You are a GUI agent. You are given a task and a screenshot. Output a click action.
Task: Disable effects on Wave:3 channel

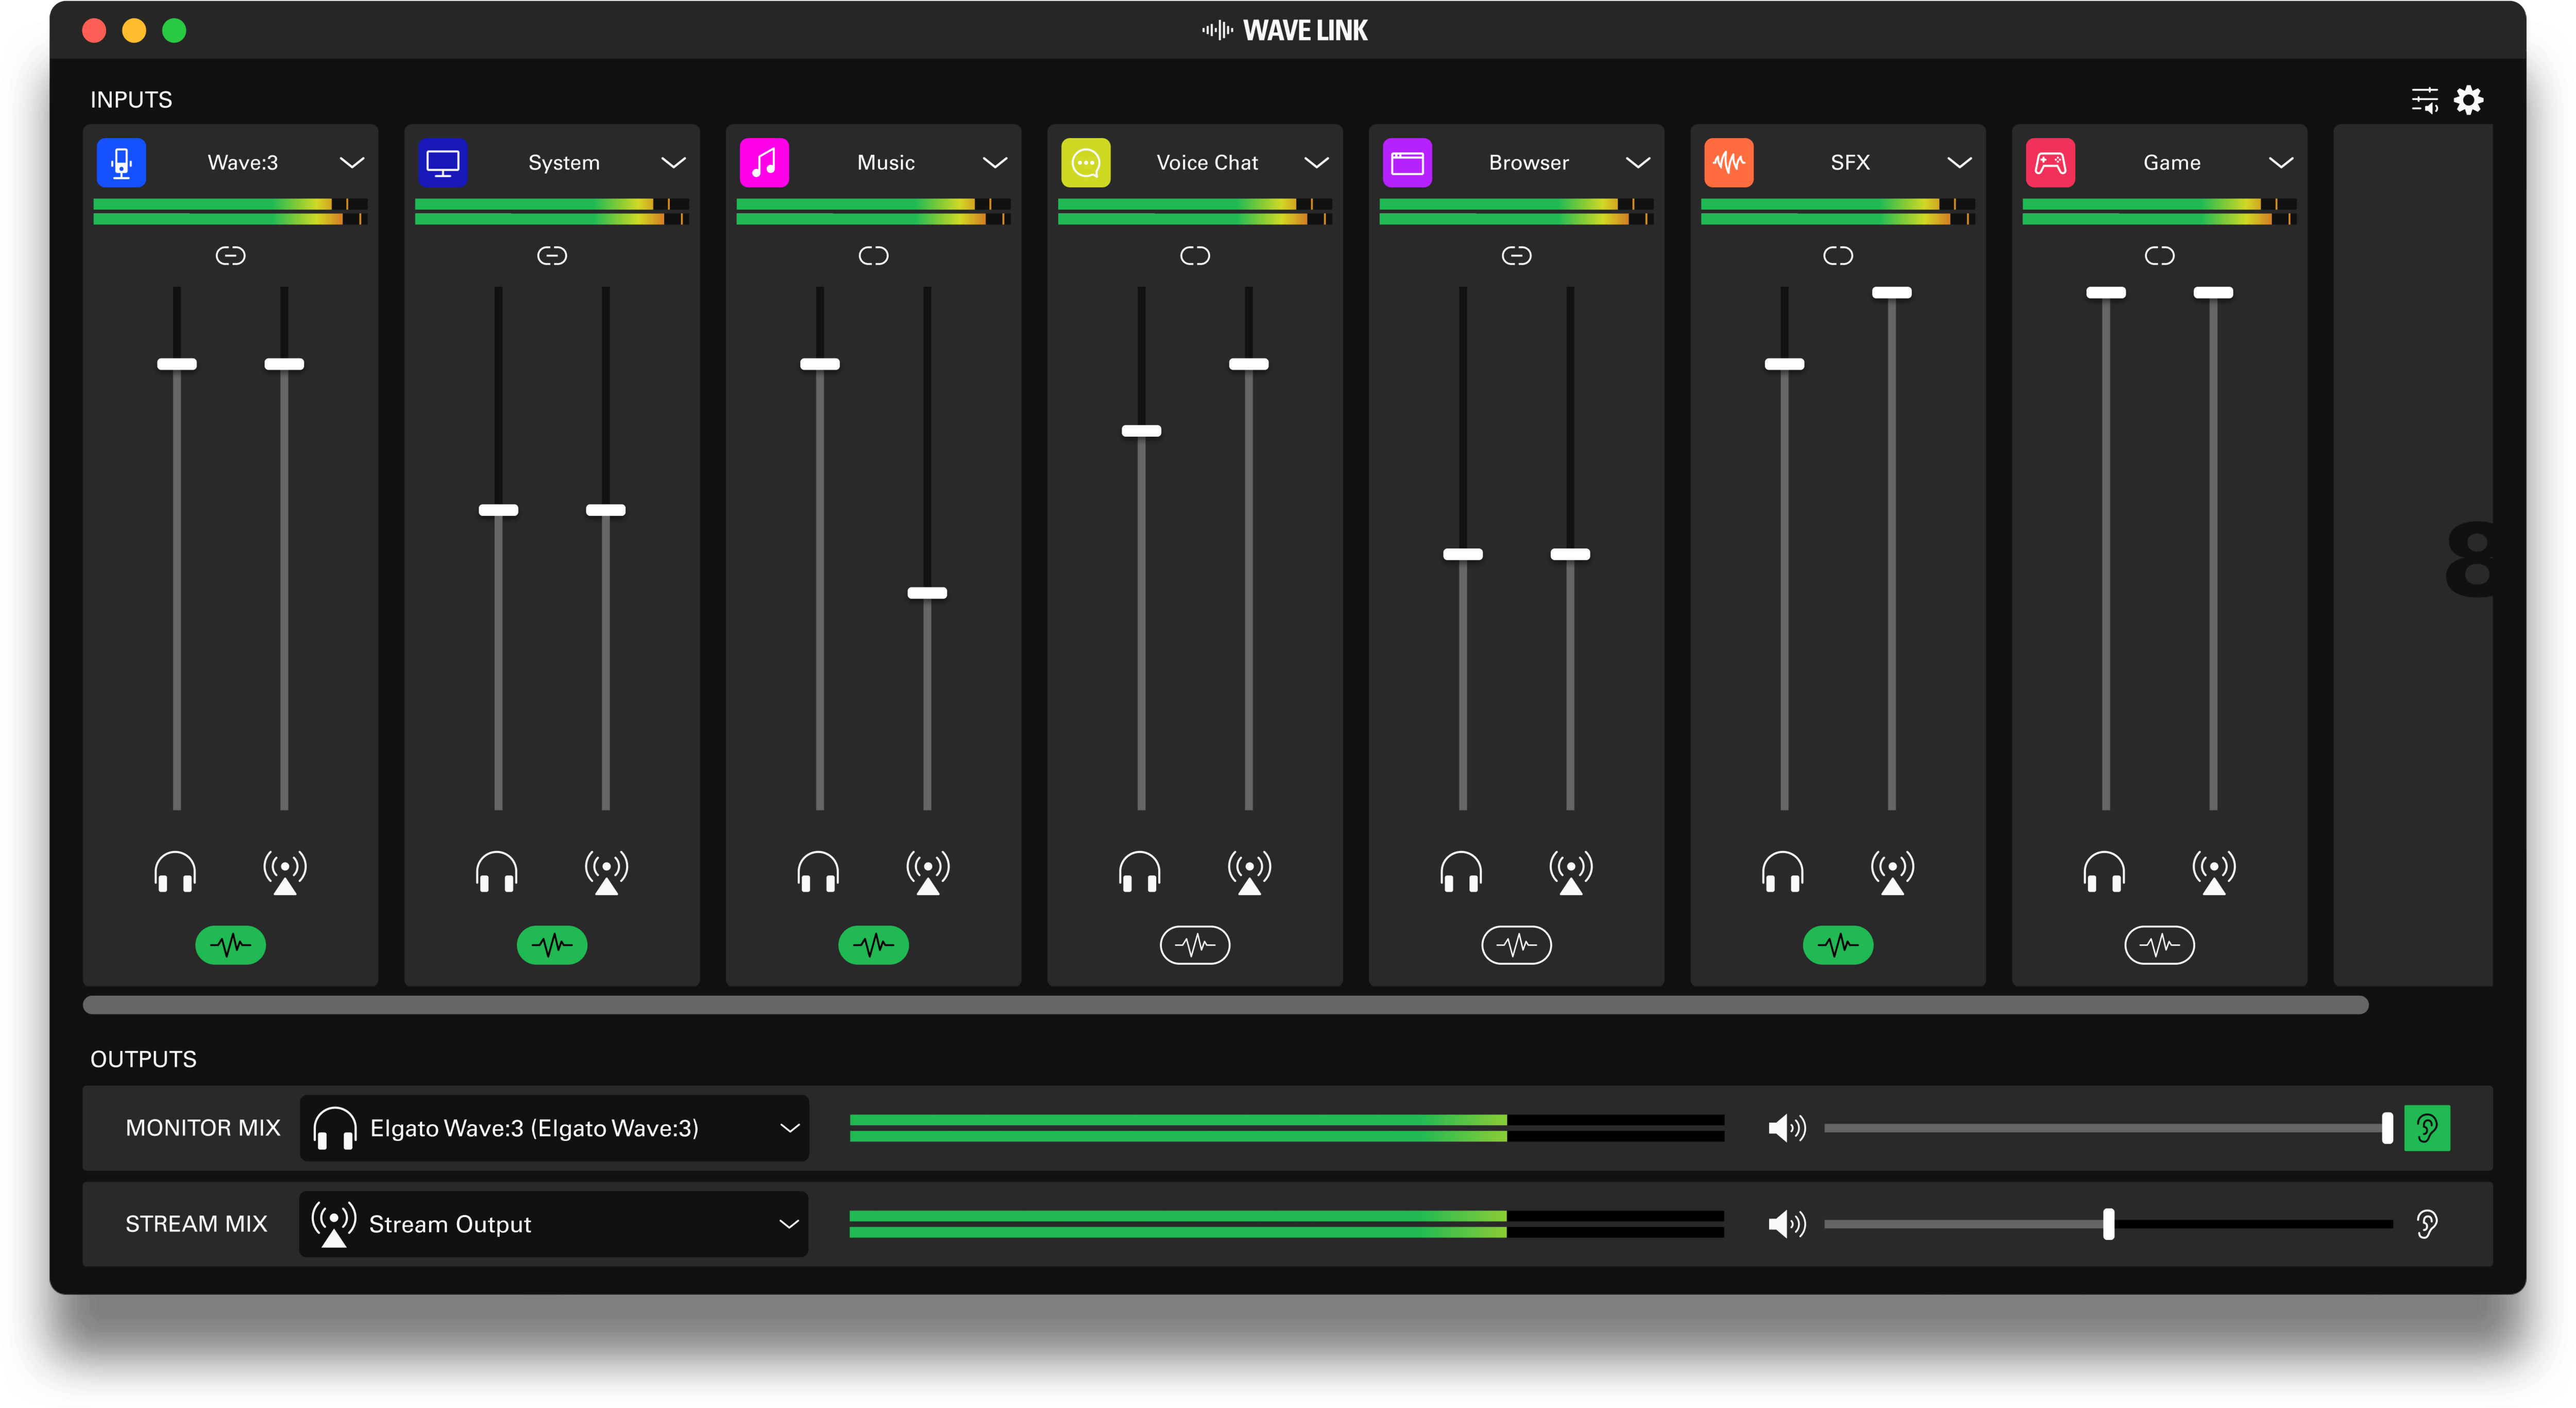pyautogui.click(x=230, y=945)
